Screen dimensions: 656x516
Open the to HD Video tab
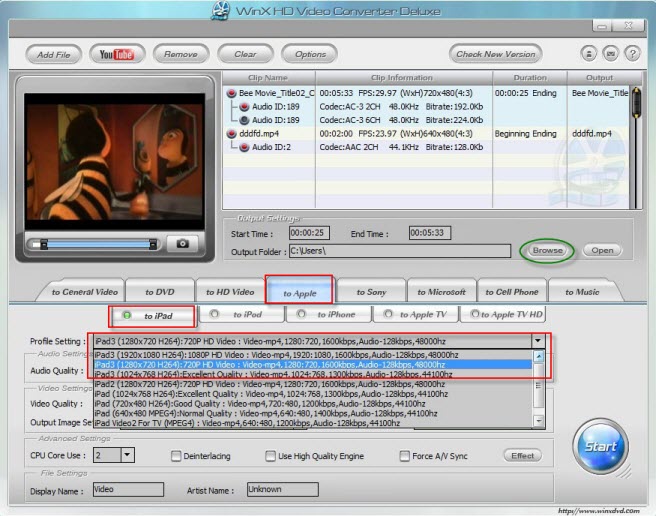[x=230, y=292]
